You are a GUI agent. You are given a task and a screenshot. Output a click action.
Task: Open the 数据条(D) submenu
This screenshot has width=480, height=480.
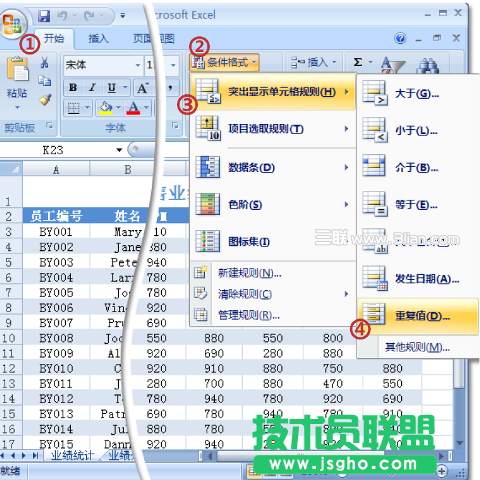[x=273, y=167]
